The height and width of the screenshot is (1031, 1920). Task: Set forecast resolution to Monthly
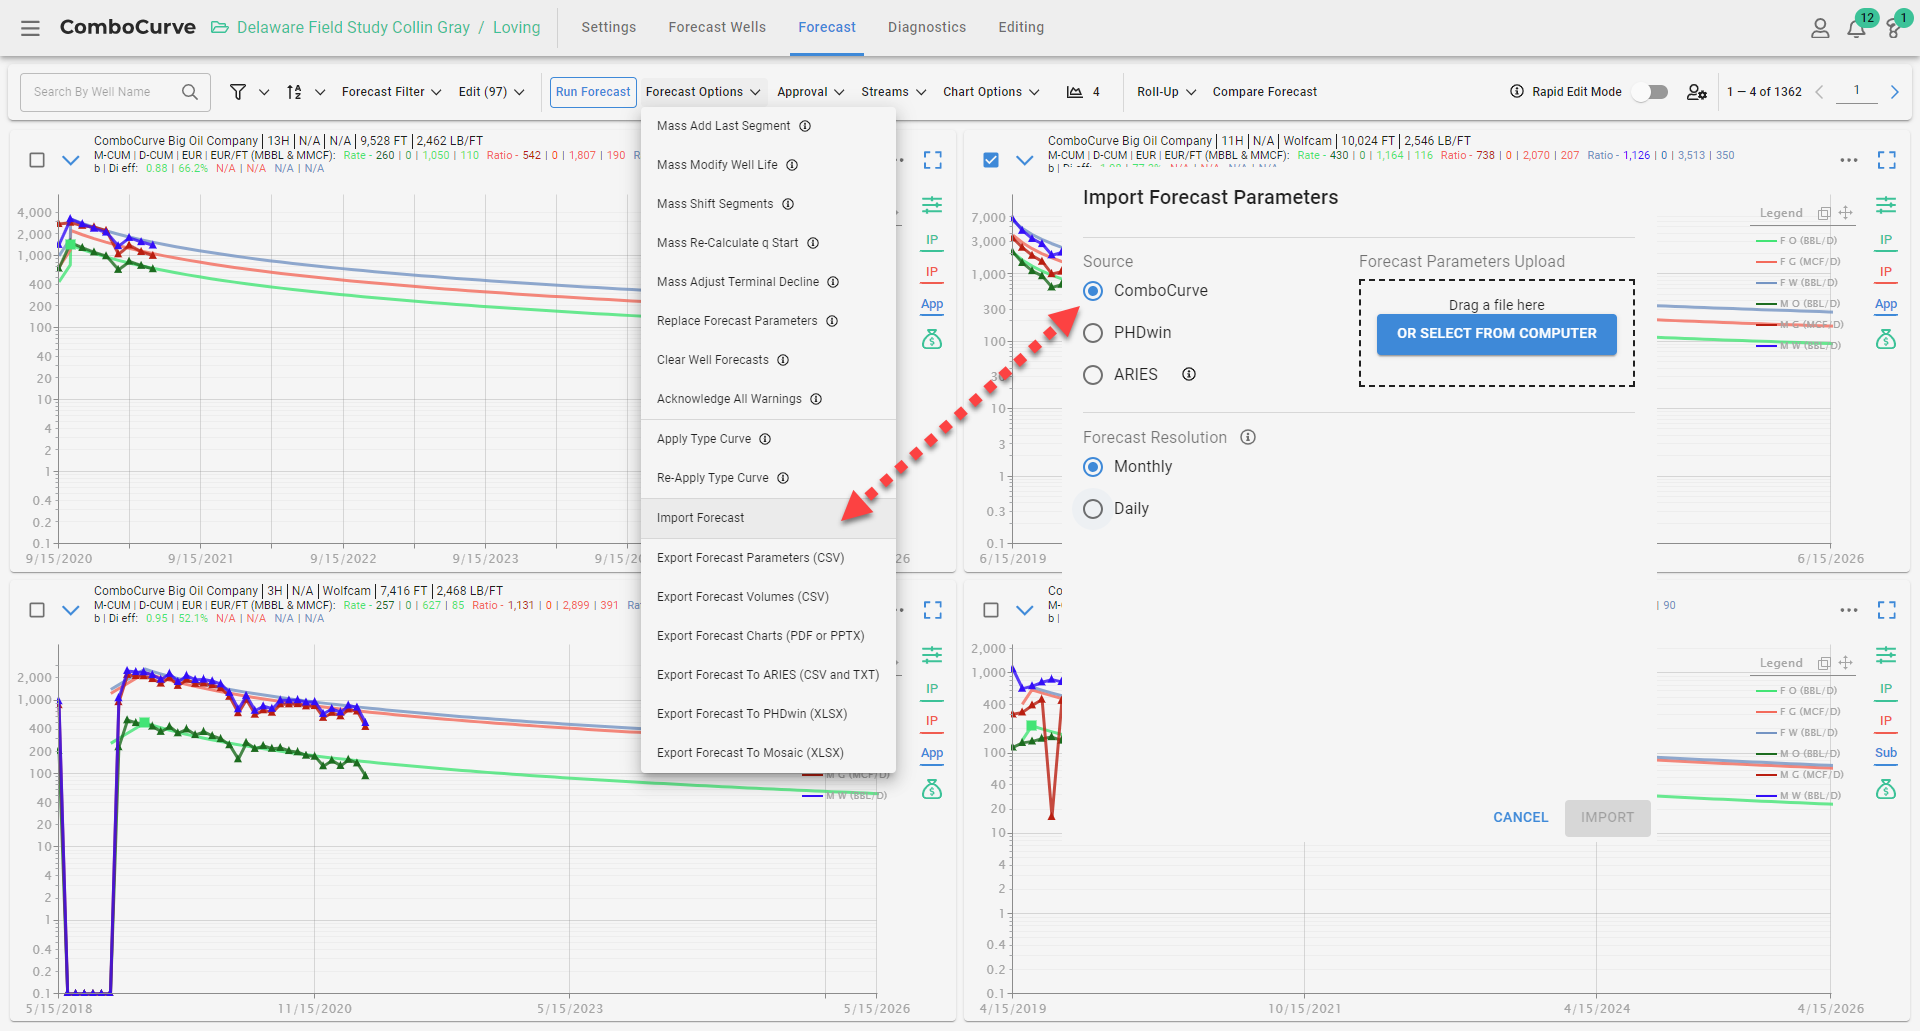(1093, 467)
